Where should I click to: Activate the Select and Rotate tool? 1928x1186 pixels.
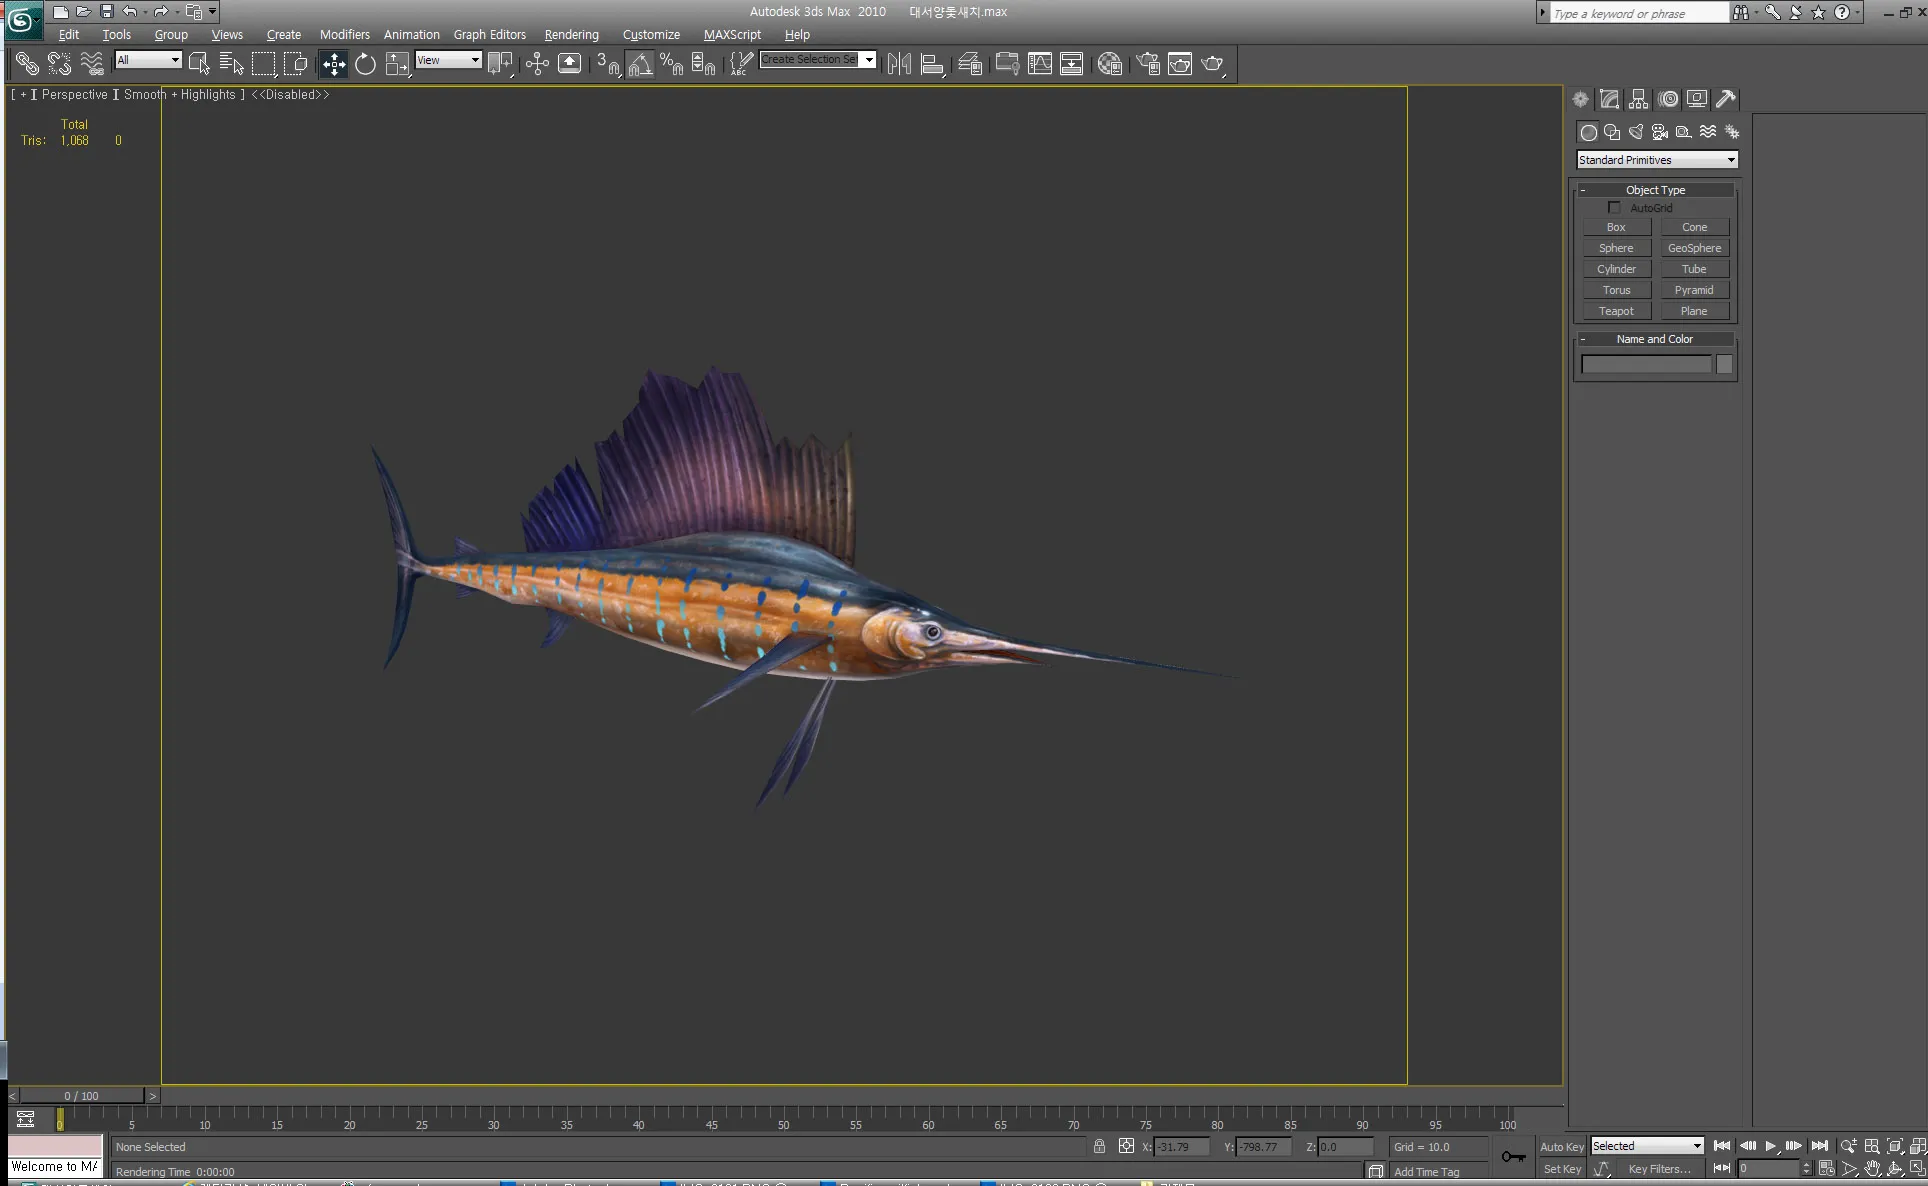[x=365, y=64]
